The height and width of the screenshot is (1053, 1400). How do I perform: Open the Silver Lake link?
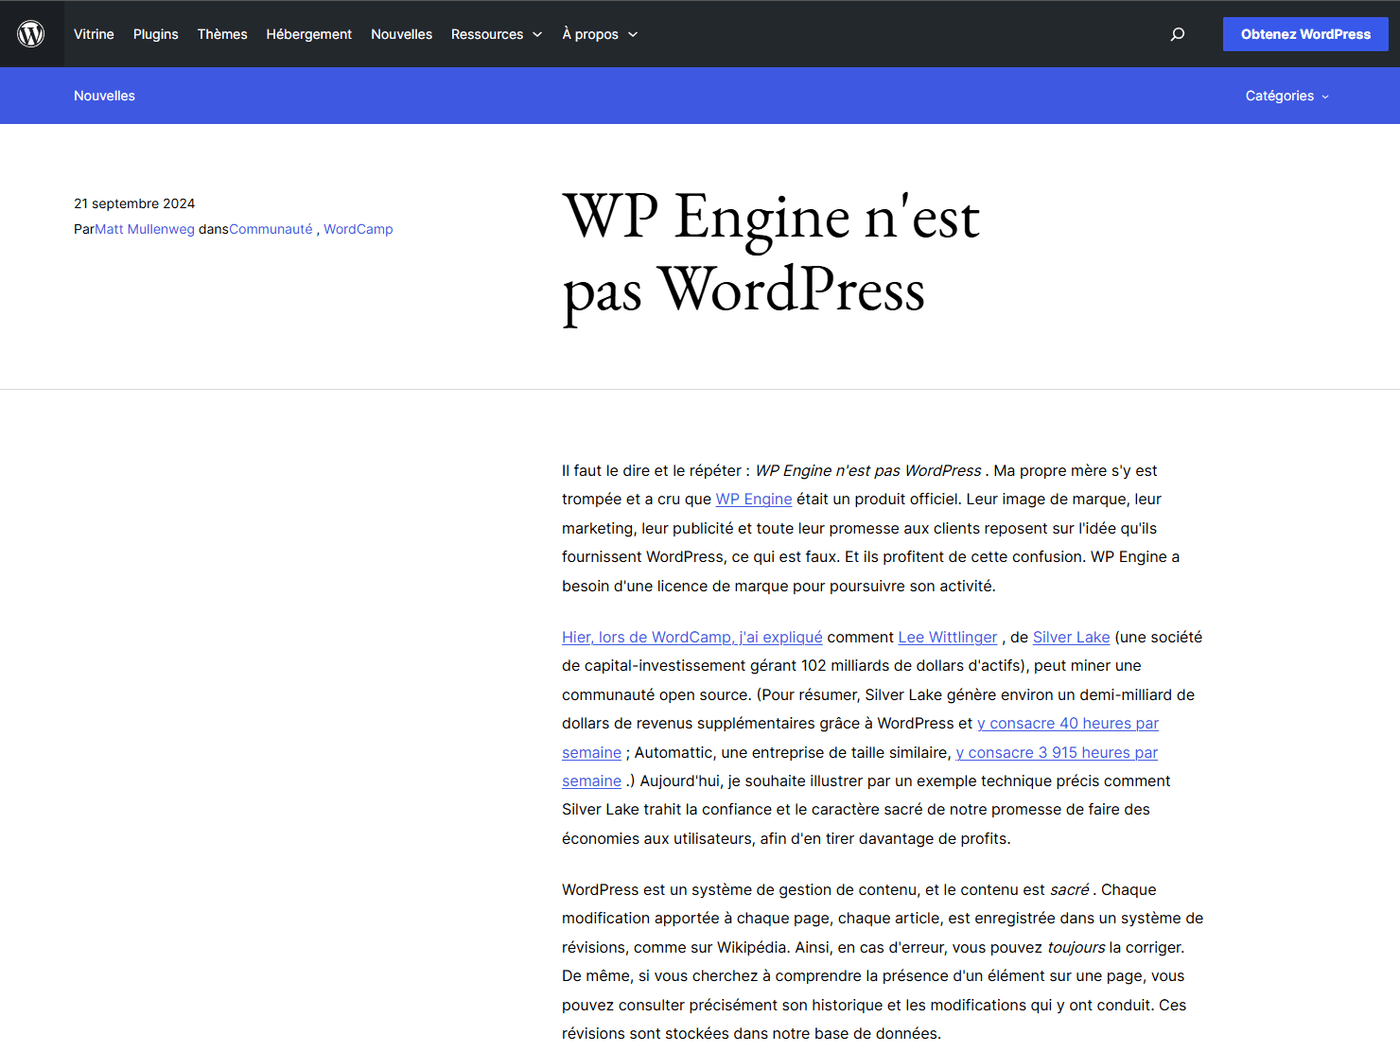coord(1071,637)
